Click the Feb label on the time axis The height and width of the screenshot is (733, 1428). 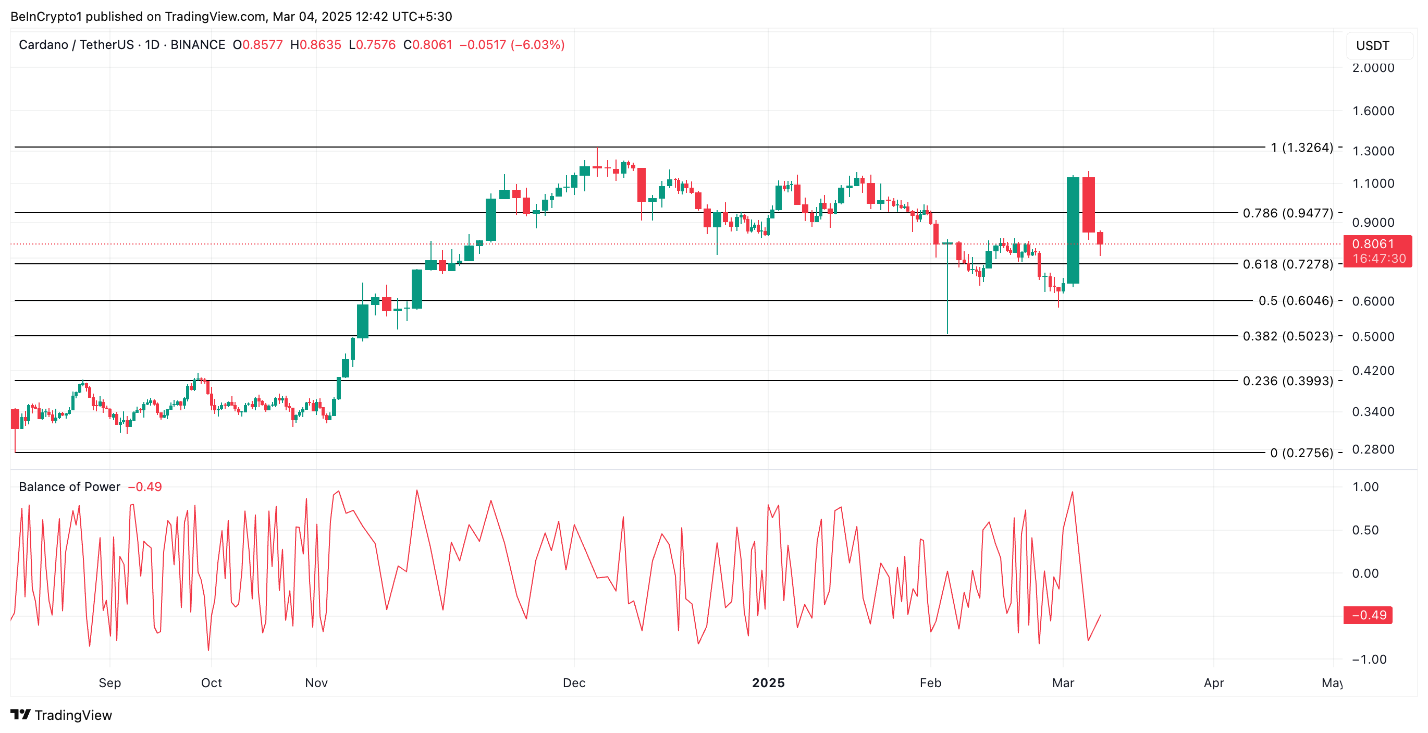(x=930, y=683)
